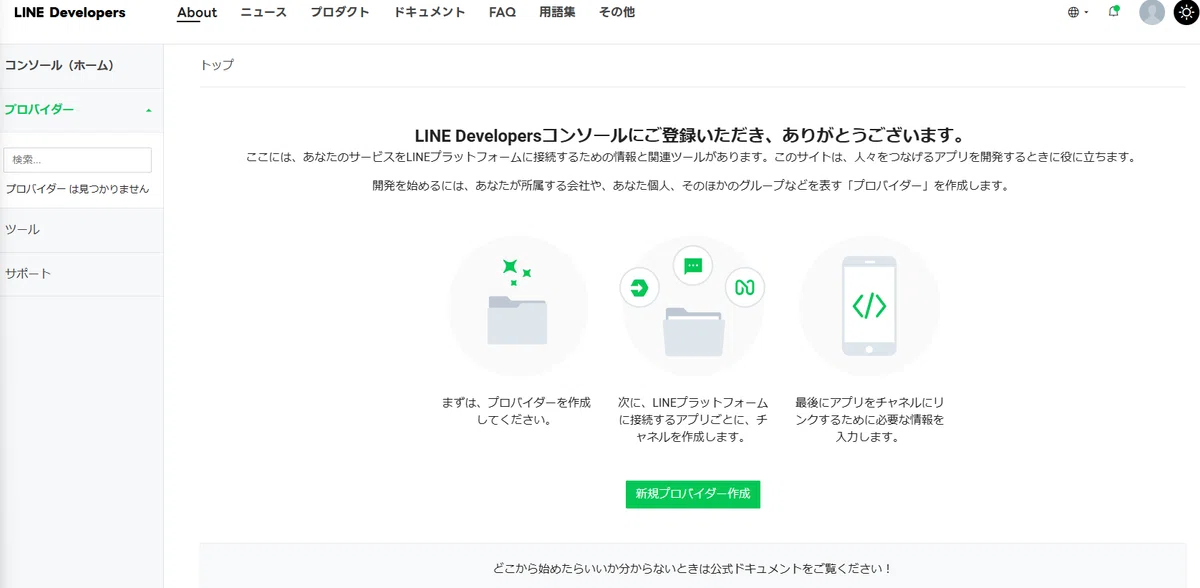
Task: Open the 用語集 menu item
Action: pyautogui.click(x=557, y=13)
